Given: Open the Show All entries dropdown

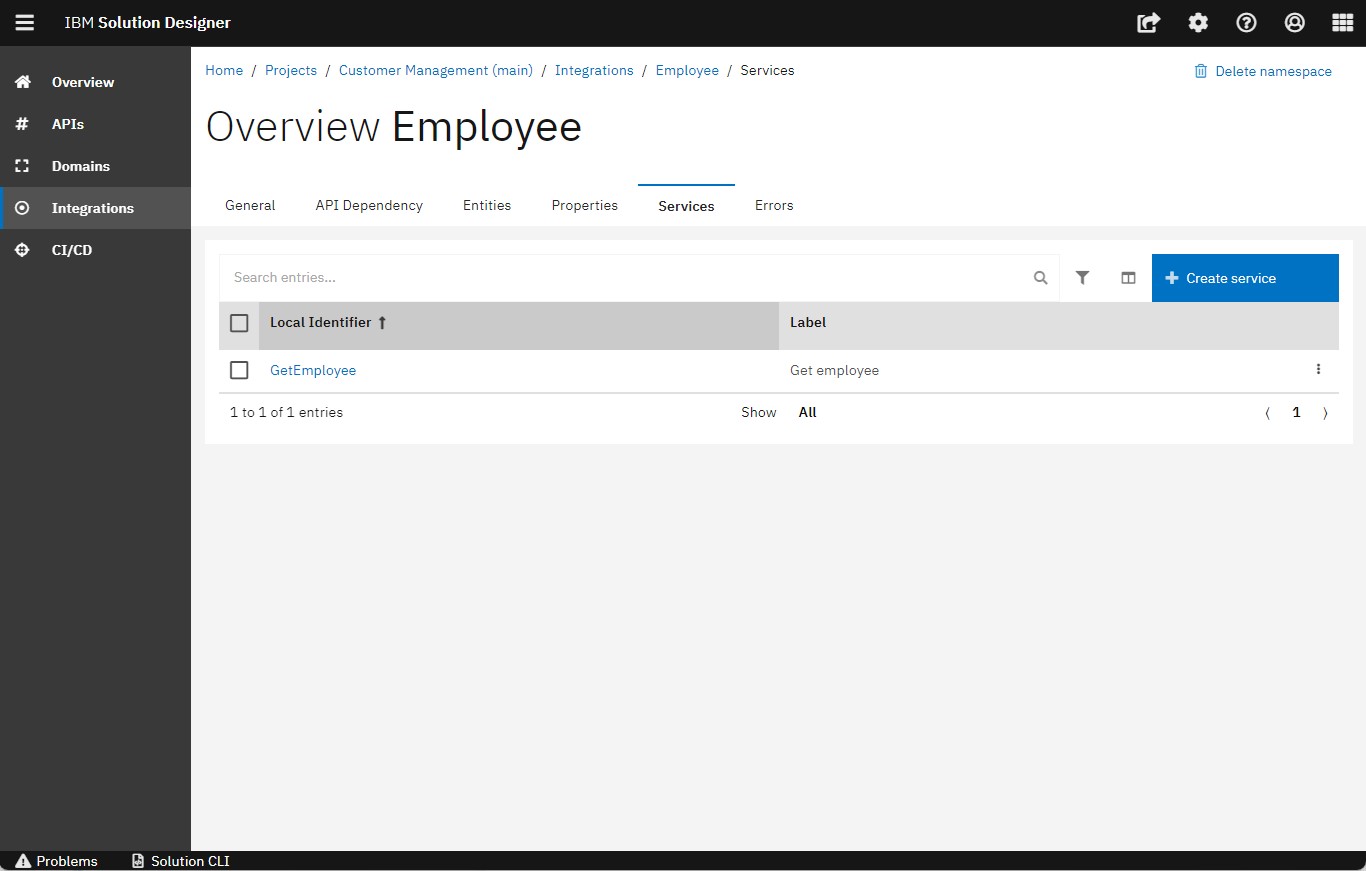Looking at the screenshot, I should (807, 412).
